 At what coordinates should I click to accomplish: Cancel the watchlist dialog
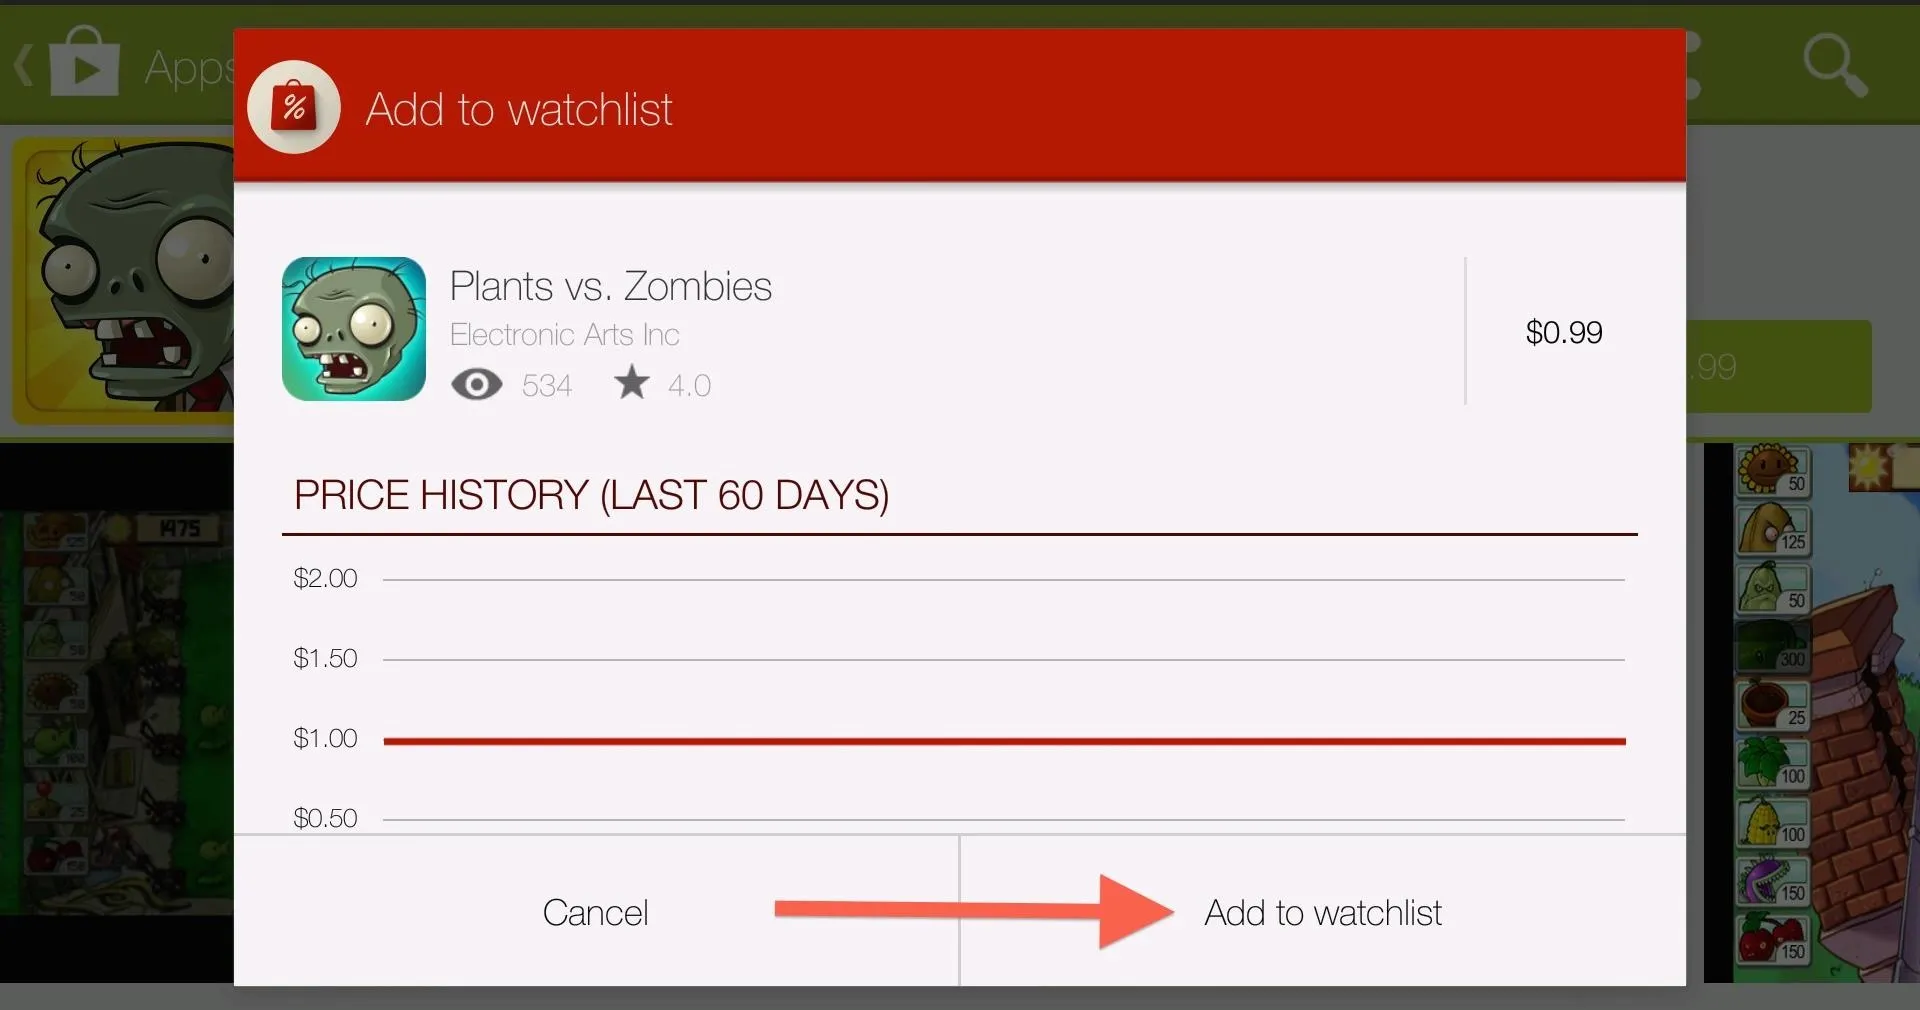click(x=596, y=912)
